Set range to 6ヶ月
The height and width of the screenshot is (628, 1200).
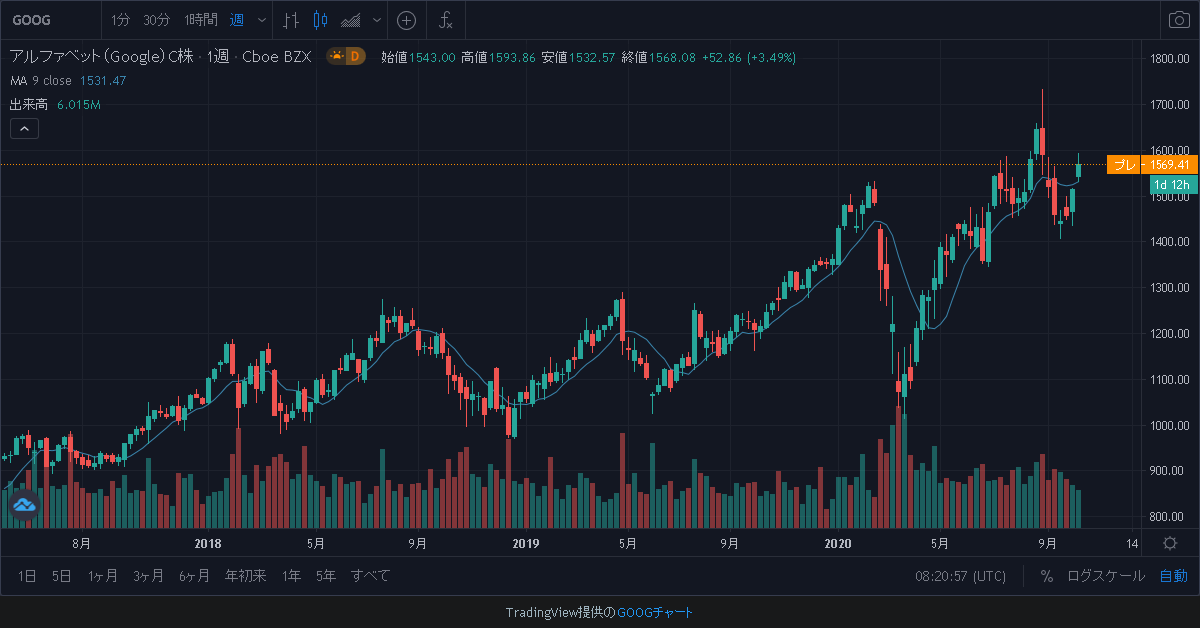[194, 576]
